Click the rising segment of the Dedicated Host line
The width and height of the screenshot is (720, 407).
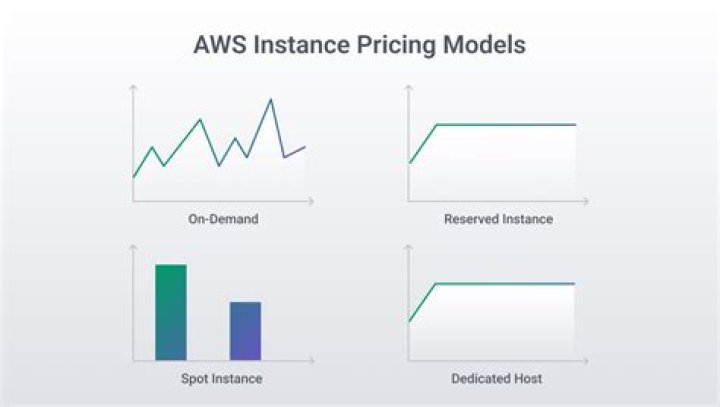pos(421,303)
